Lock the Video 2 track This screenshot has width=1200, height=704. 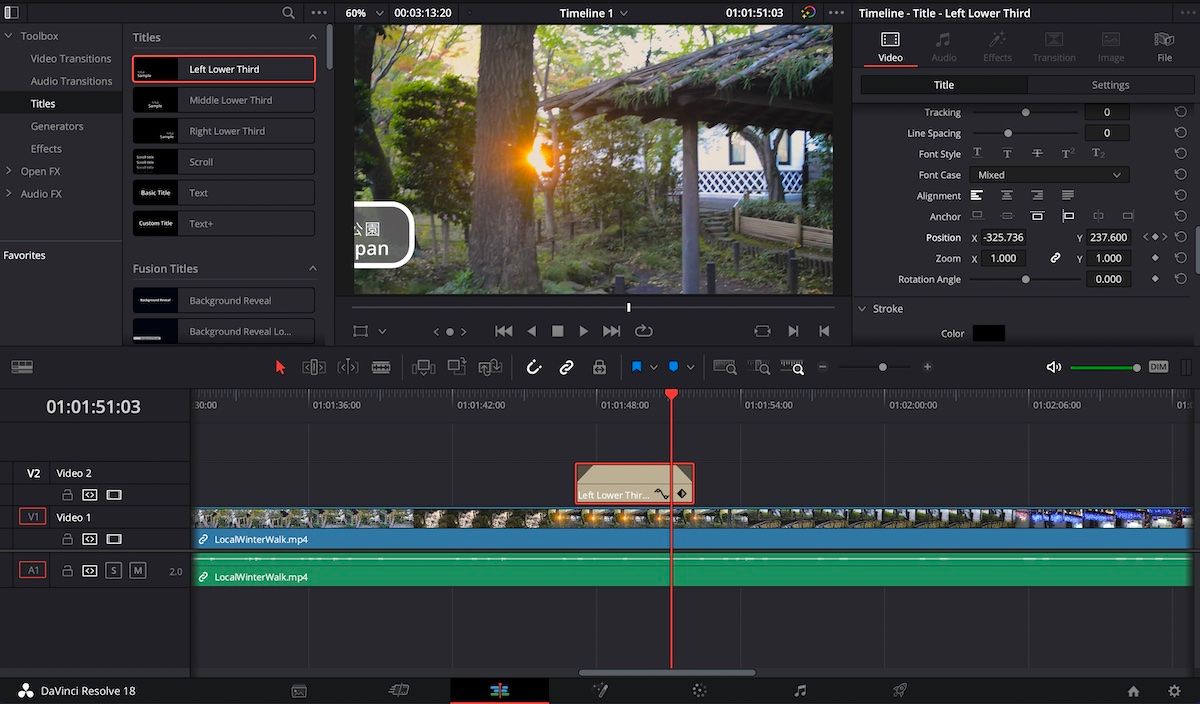[x=67, y=495]
